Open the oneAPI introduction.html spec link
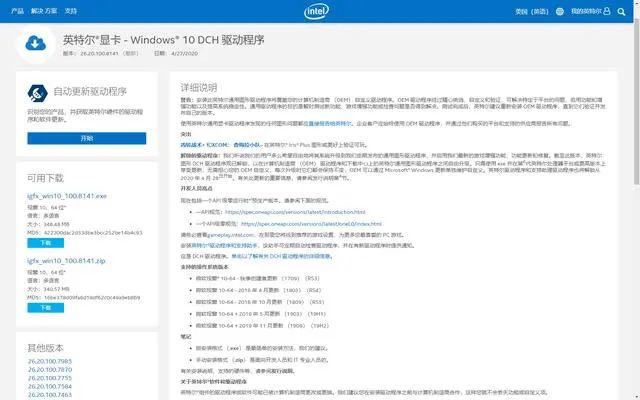Image resolution: width=640 pixels, height=400 pixels. 295,212
